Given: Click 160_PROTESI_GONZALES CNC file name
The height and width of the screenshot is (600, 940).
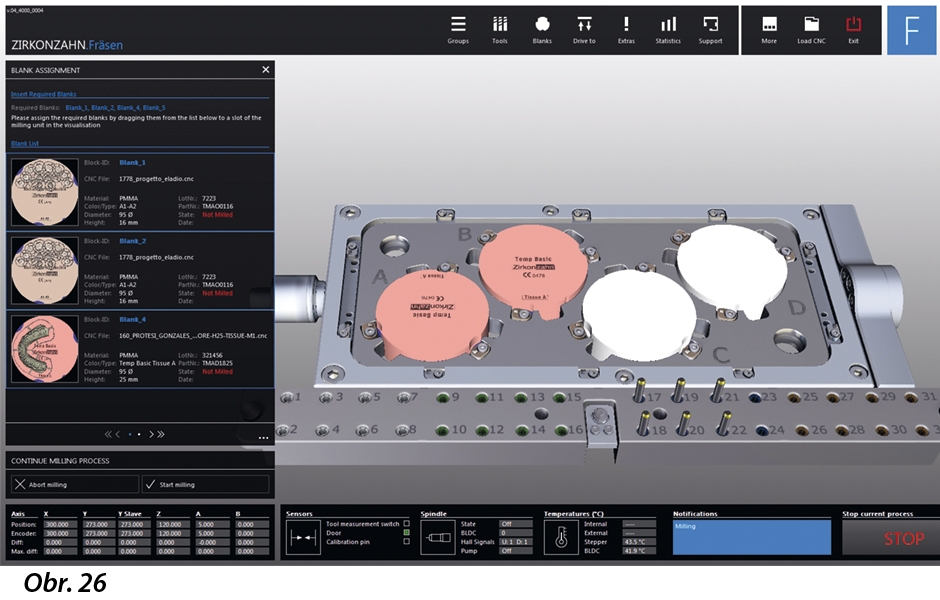Looking at the screenshot, I should click(193, 336).
